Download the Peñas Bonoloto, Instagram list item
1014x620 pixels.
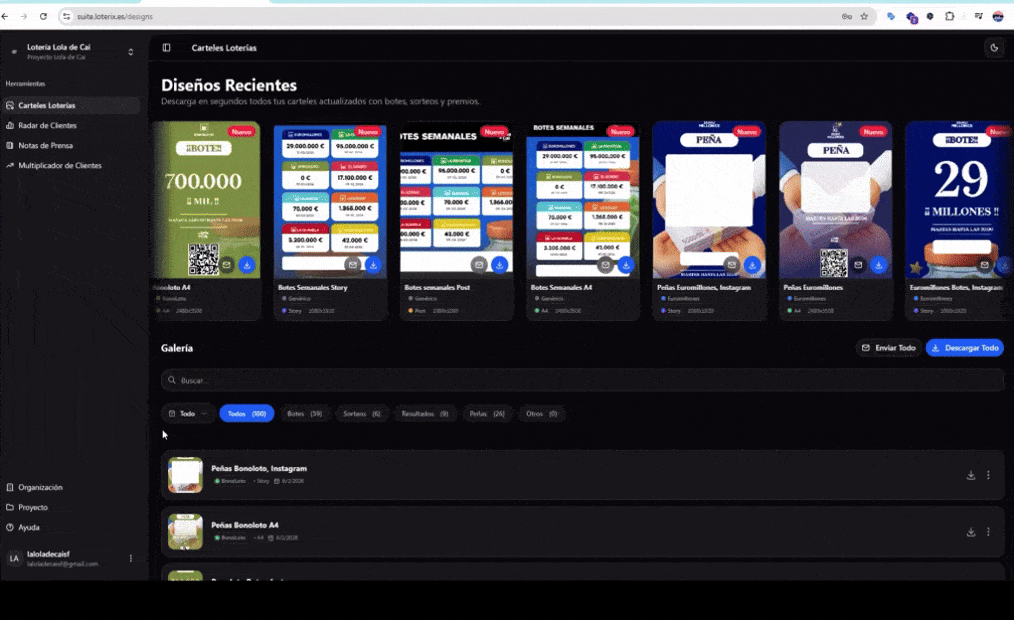[970, 476]
